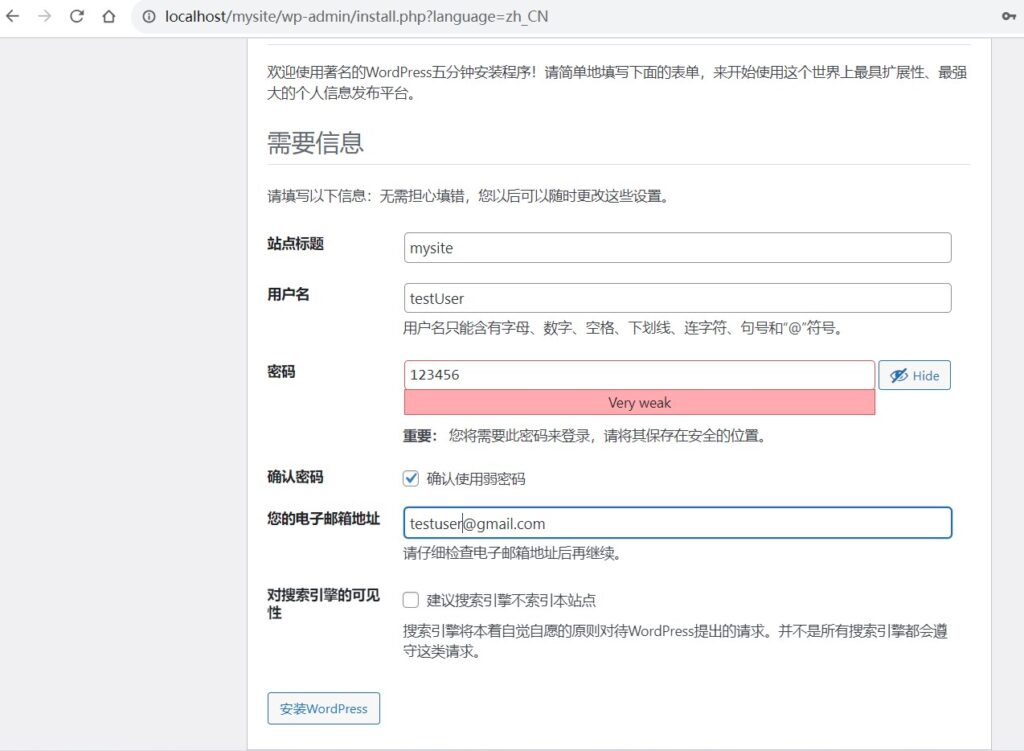Image resolution: width=1024 pixels, height=751 pixels.
Task: Click the 请仔细检查电子邮箱地址后再继续 hint text
Action: click(512, 553)
